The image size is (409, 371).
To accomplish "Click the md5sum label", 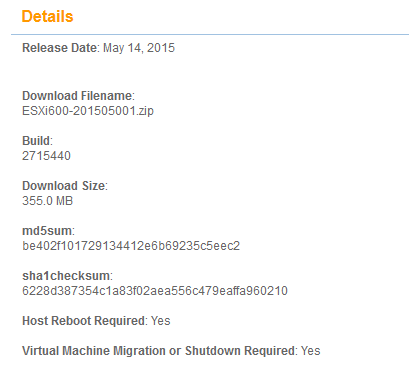I will tap(47, 231).
